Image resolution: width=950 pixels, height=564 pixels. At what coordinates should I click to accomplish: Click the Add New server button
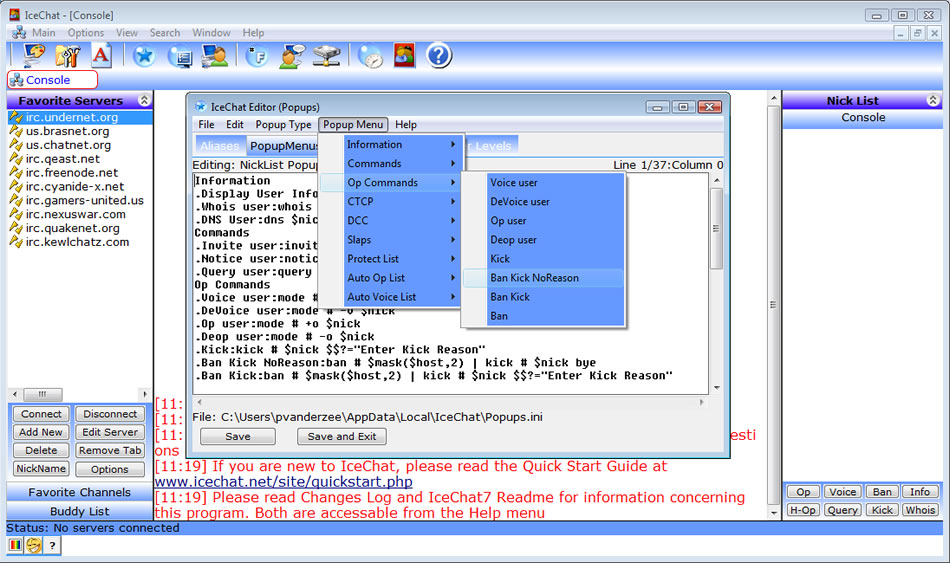tap(41, 432)
